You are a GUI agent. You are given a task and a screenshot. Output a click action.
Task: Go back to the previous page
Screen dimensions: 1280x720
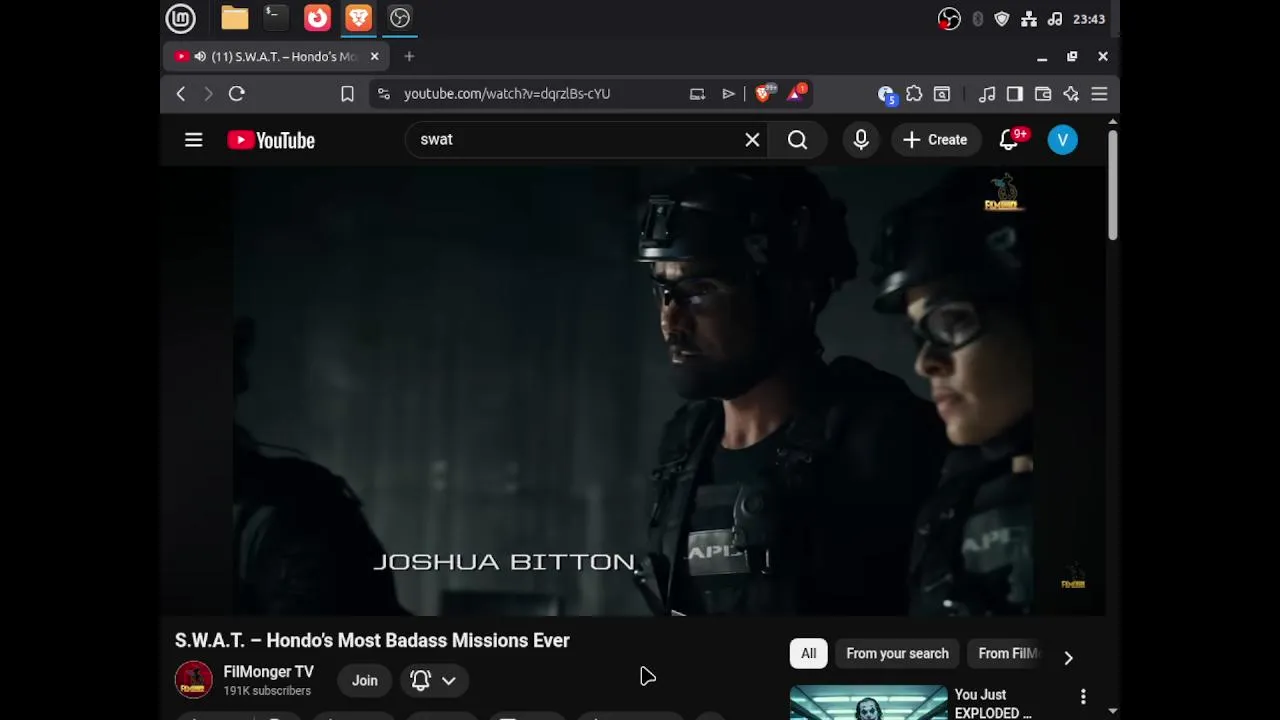pos(181,94)
